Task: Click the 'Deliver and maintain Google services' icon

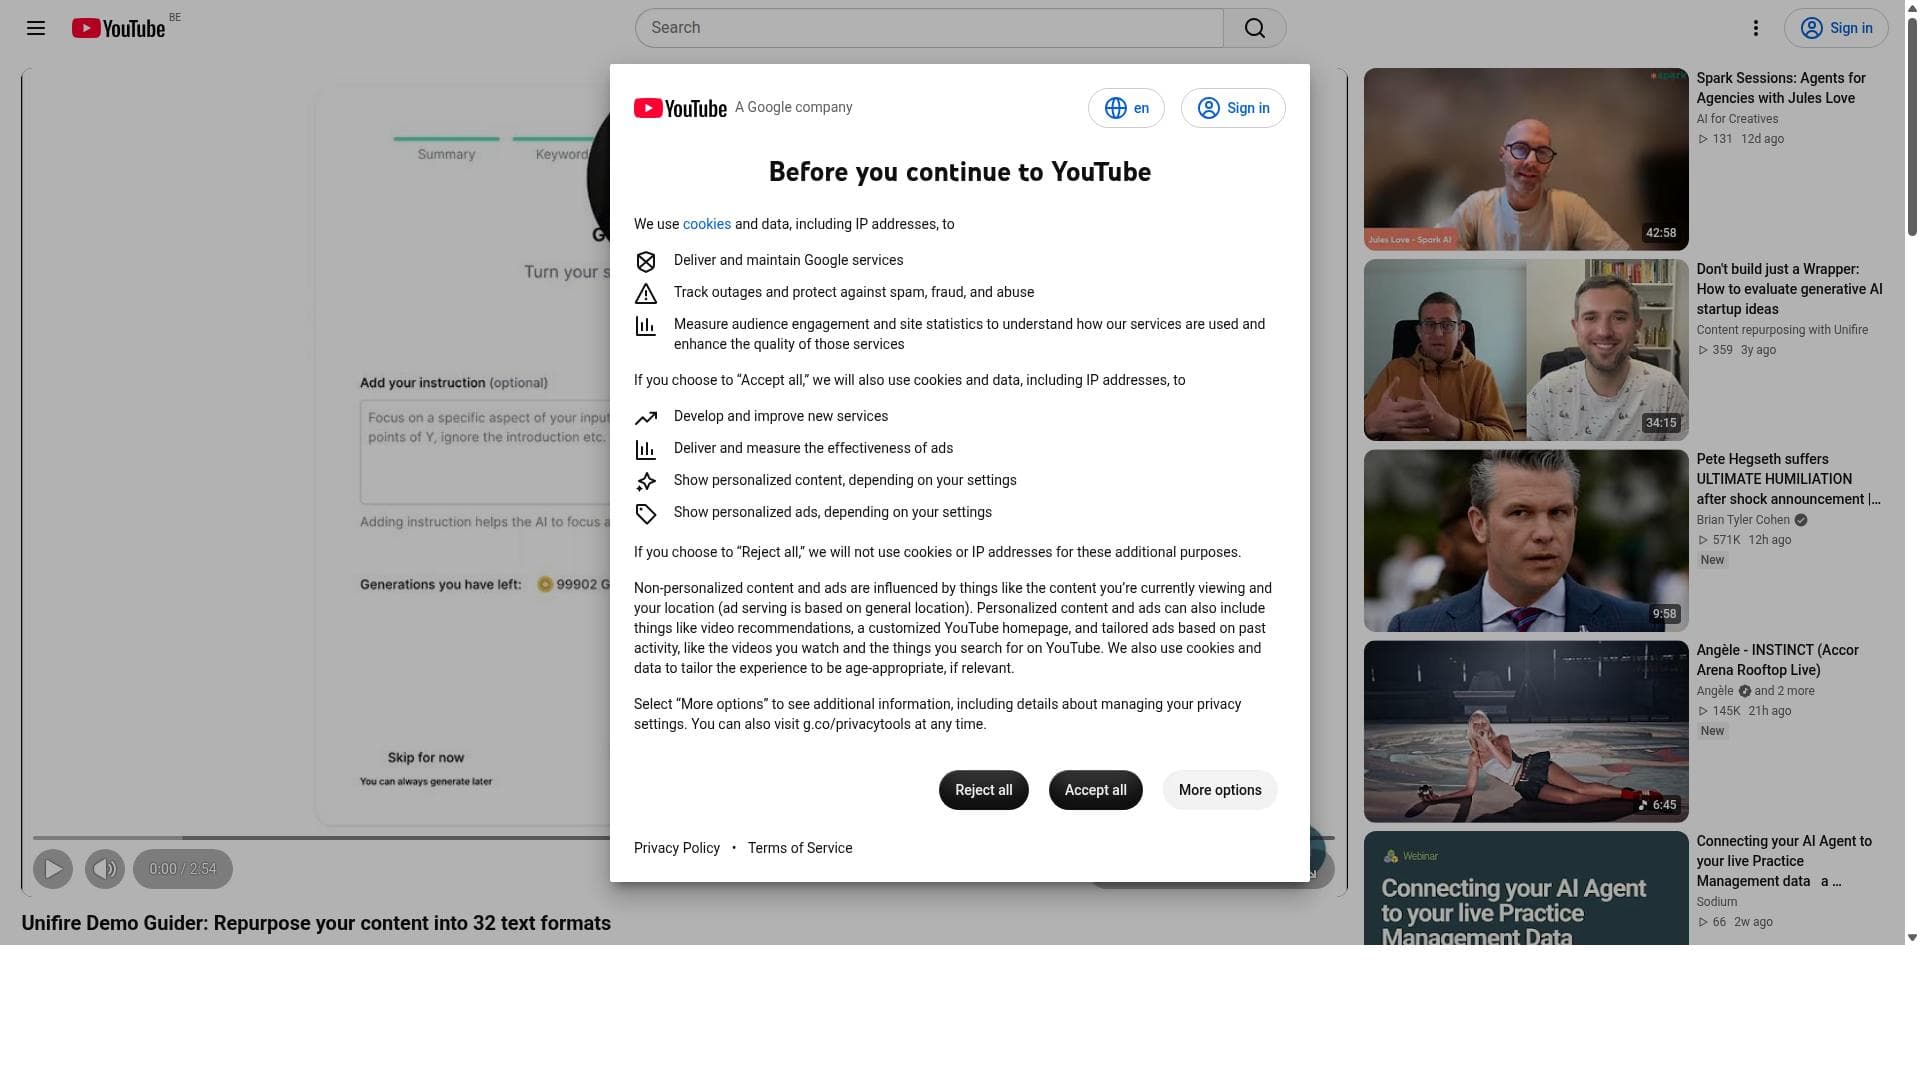Action: (646, 262)
